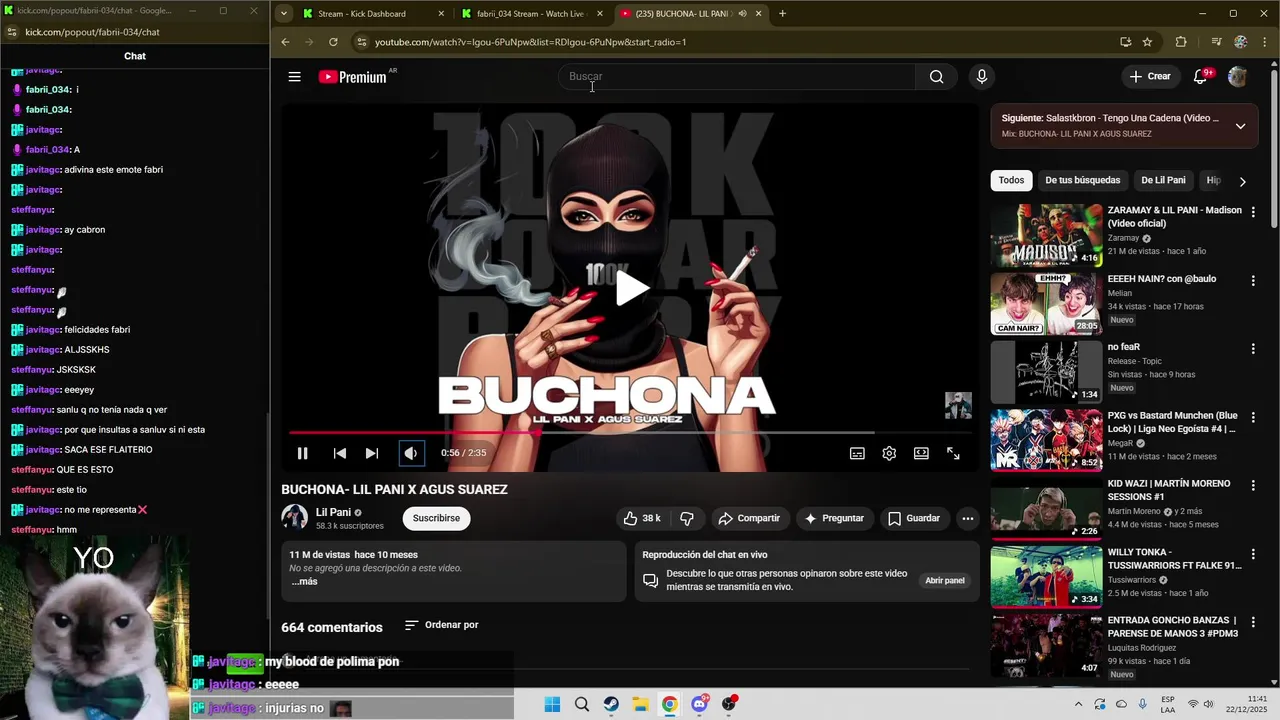Open options menu for no feaR video
Screen dimensions: 1280x720
coord(1253,348)
